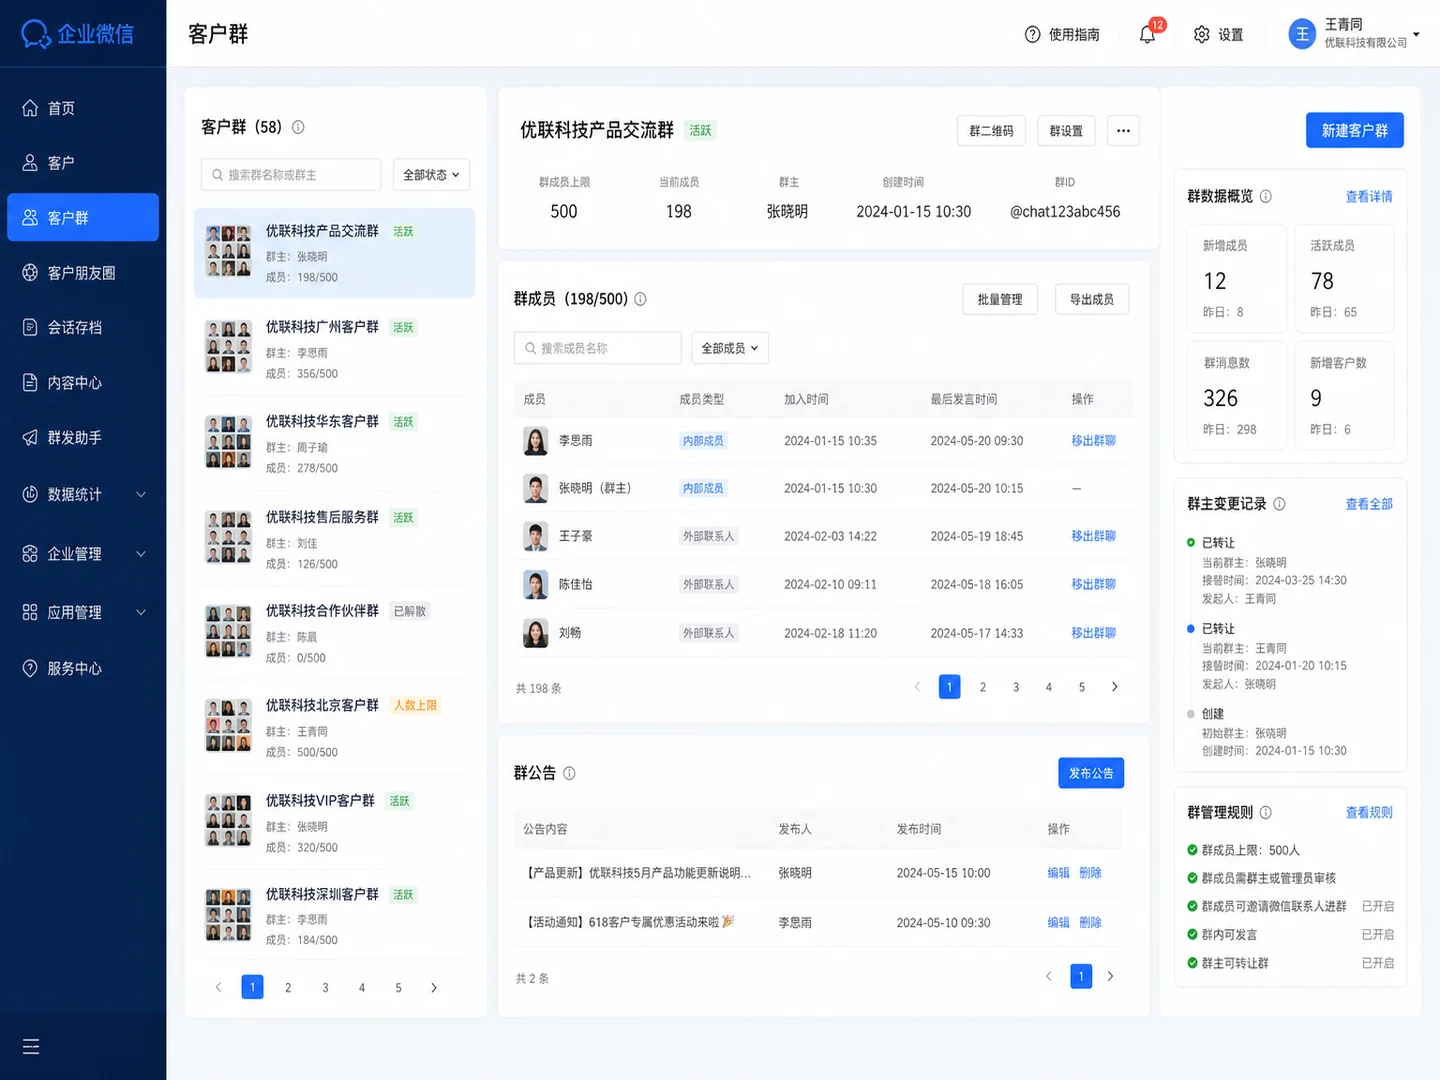Viewport: 1440px width, 1080px height.
Task: Select the 优联科技广州客户群 list item
Action: [x=334, y=350]
